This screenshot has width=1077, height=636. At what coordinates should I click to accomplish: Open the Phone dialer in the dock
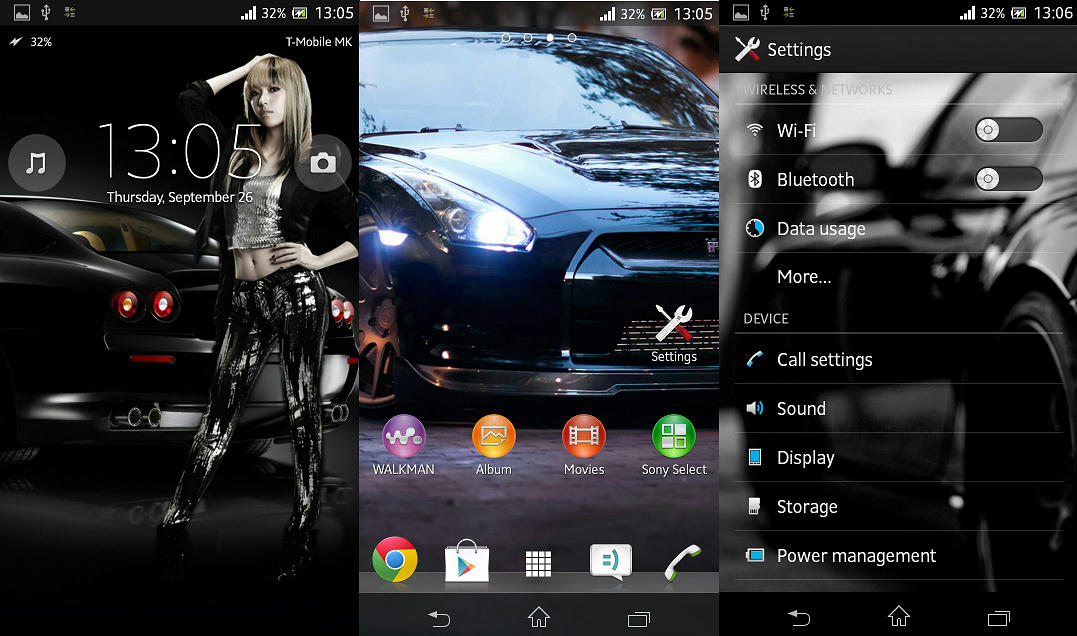[683, 563]
